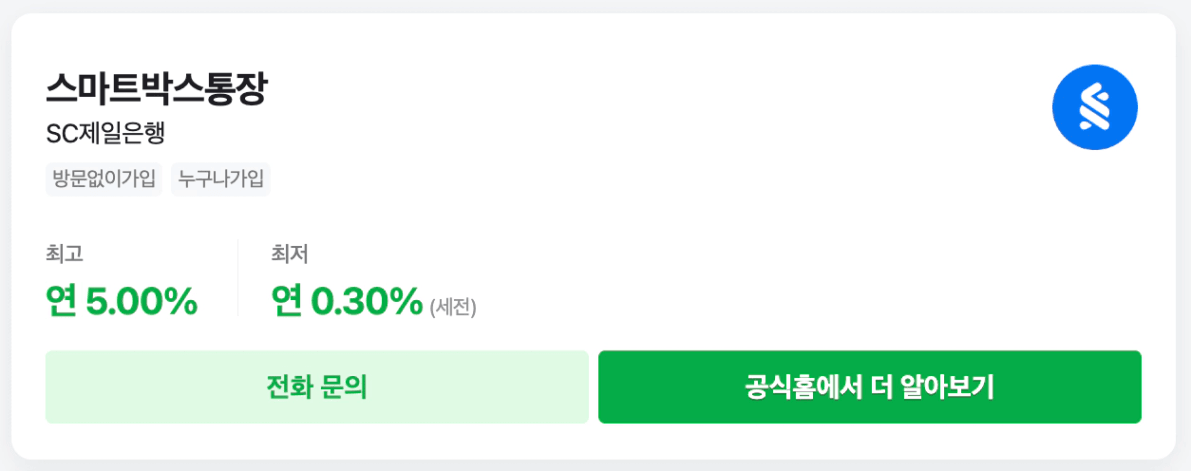The height and width of the screenshot is (471, 1191).
Task: Click the 연 0.30% minimum rate
Action: 347,301
